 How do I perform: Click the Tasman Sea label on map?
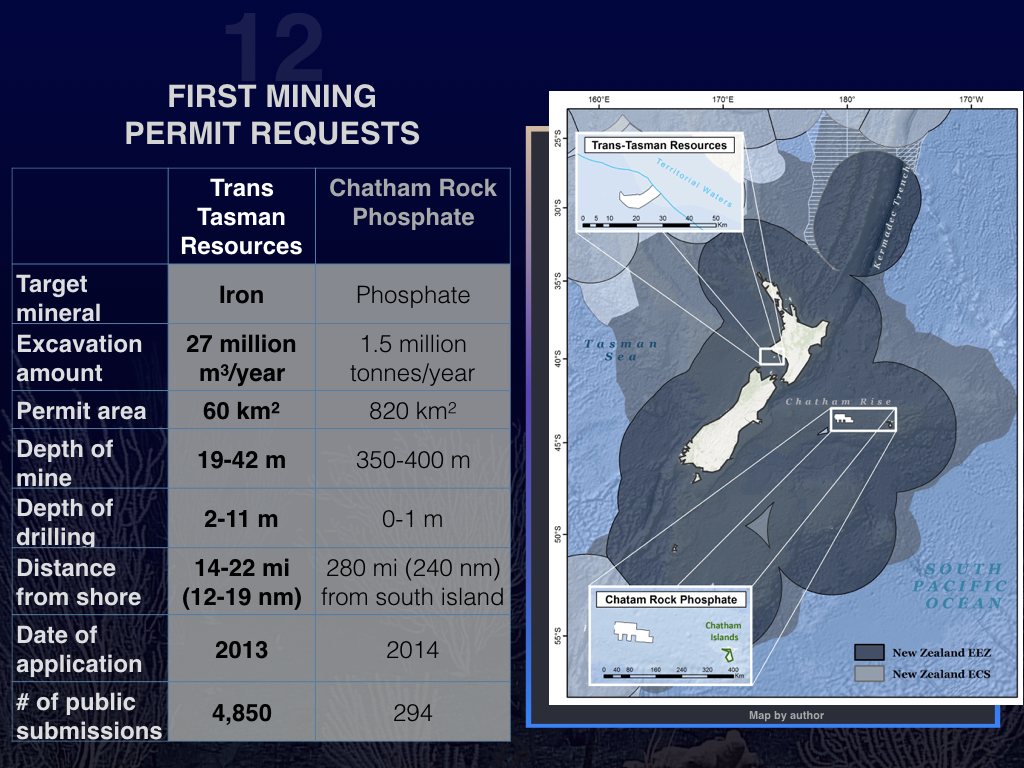click(x=621, y=350)
